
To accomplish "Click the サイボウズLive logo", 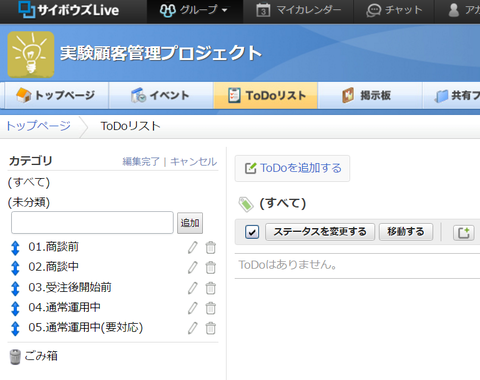I will click(68, 10).
